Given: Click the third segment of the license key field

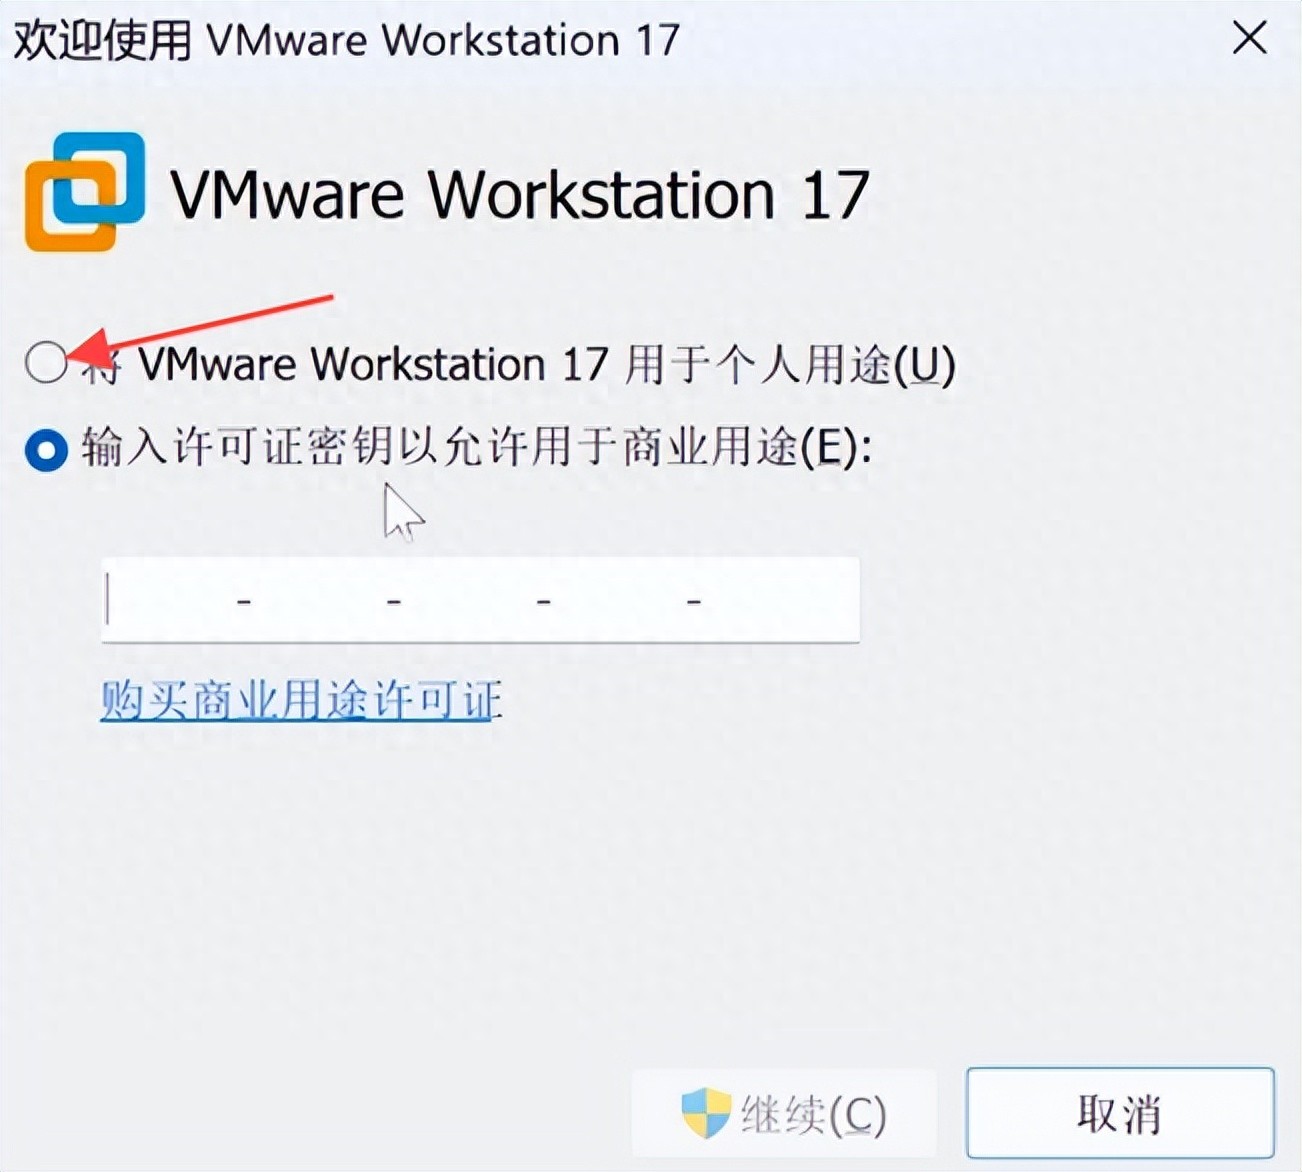Looking at the screenshot, I should pyautogui.click(x=469, y=601).
